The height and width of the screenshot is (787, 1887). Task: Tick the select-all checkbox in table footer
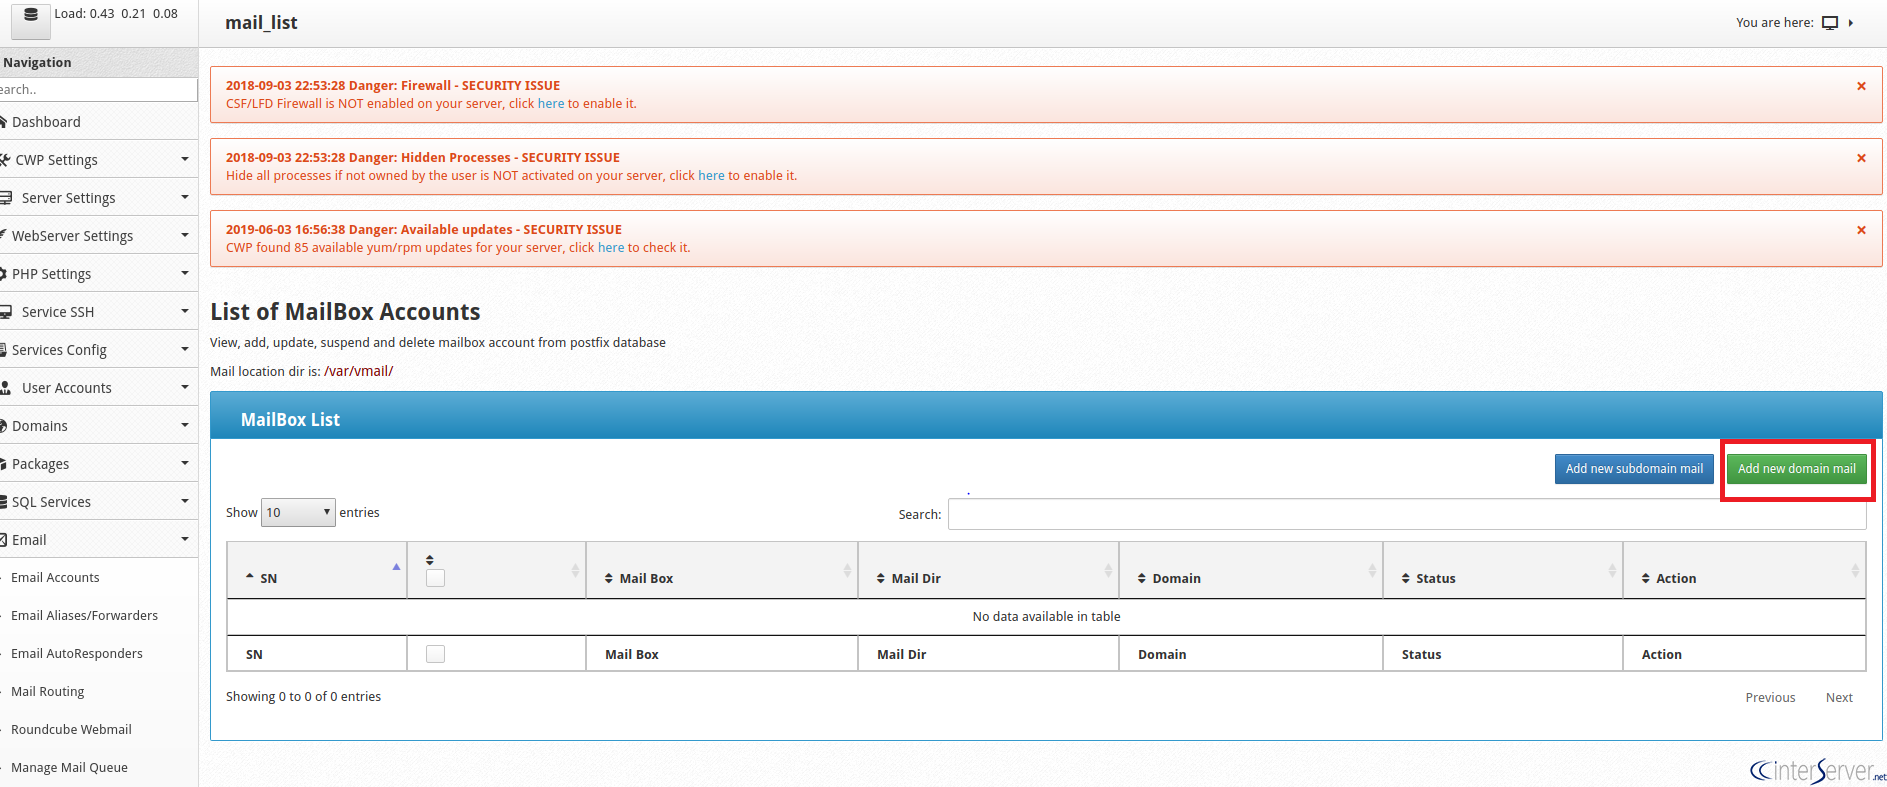(x=435, y=654)
